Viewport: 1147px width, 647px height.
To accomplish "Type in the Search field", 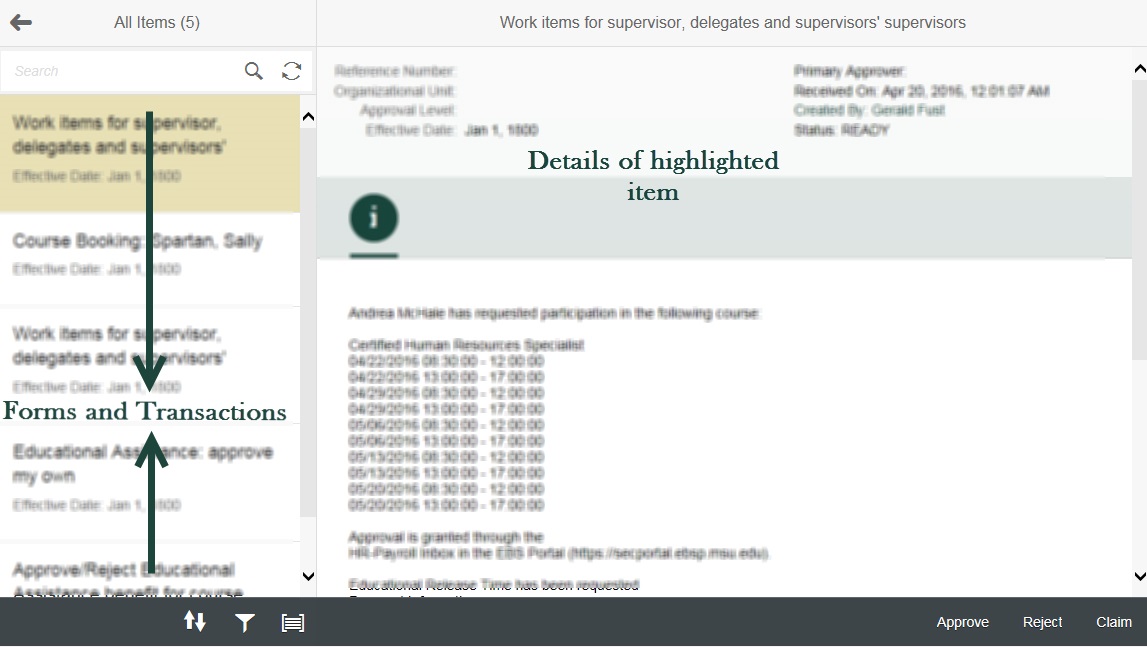I will click(120, 71).
